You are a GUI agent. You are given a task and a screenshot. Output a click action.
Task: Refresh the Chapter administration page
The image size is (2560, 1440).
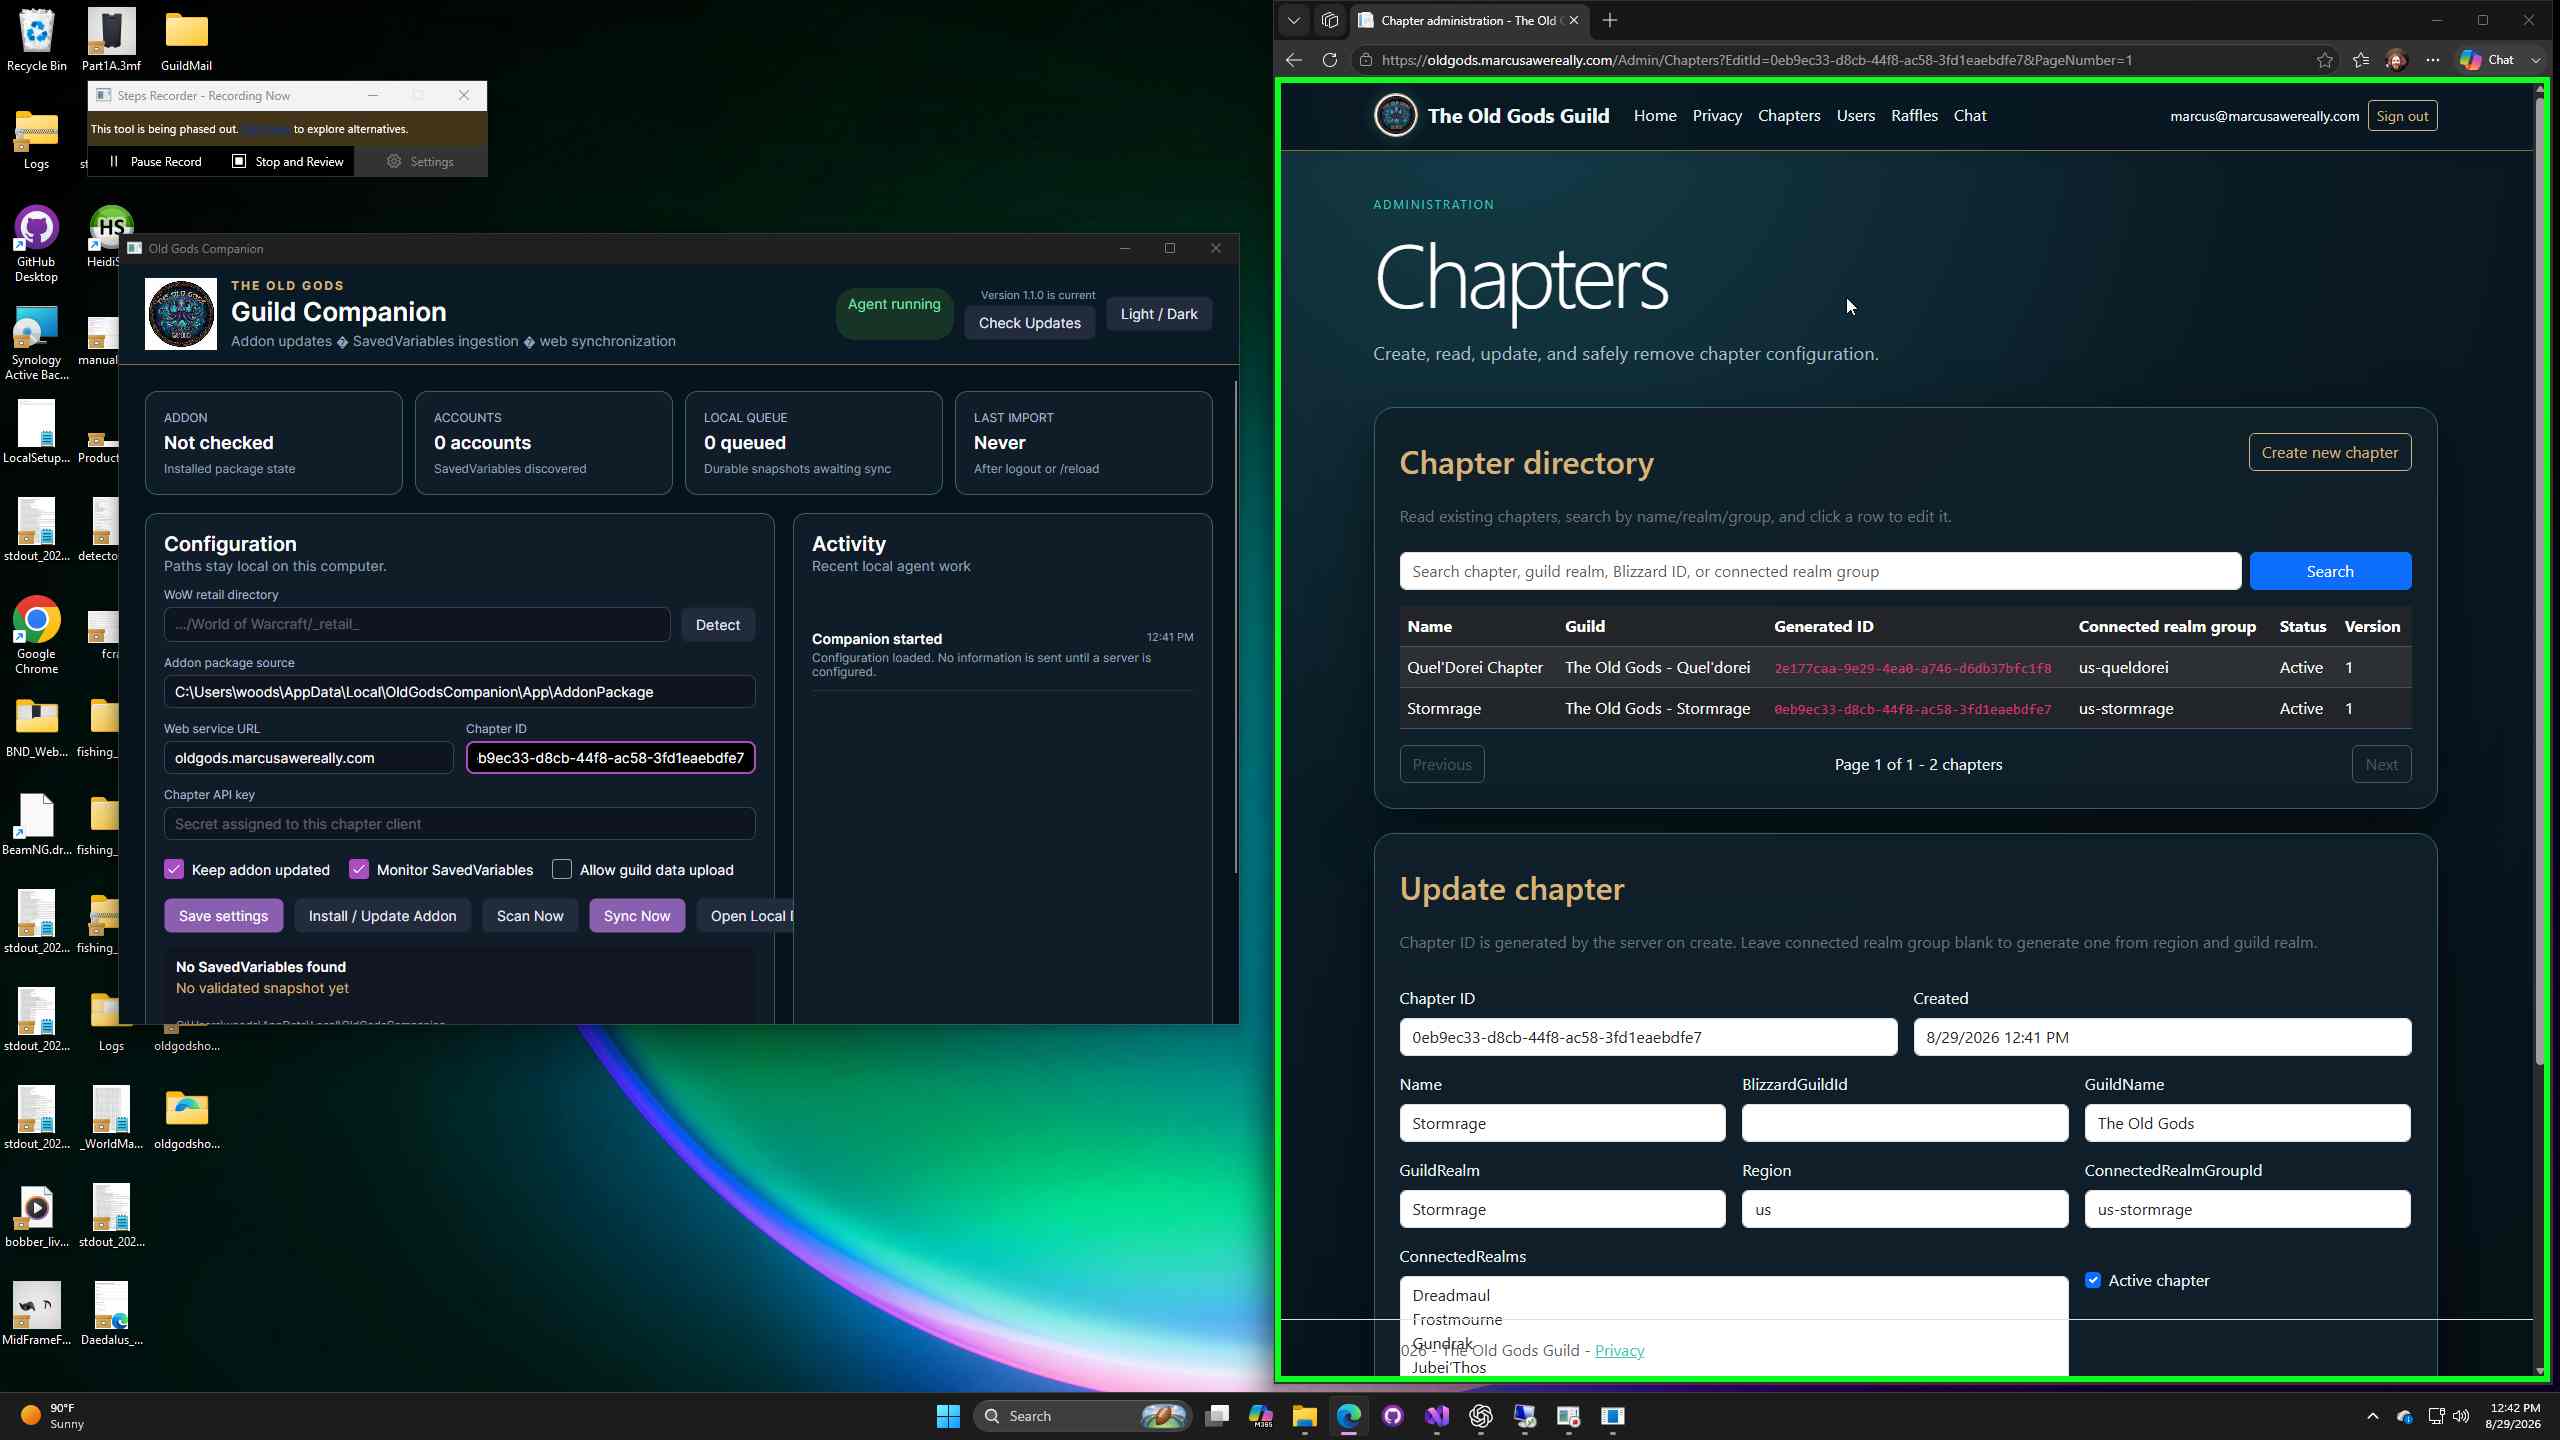[x=1329, y=60]
